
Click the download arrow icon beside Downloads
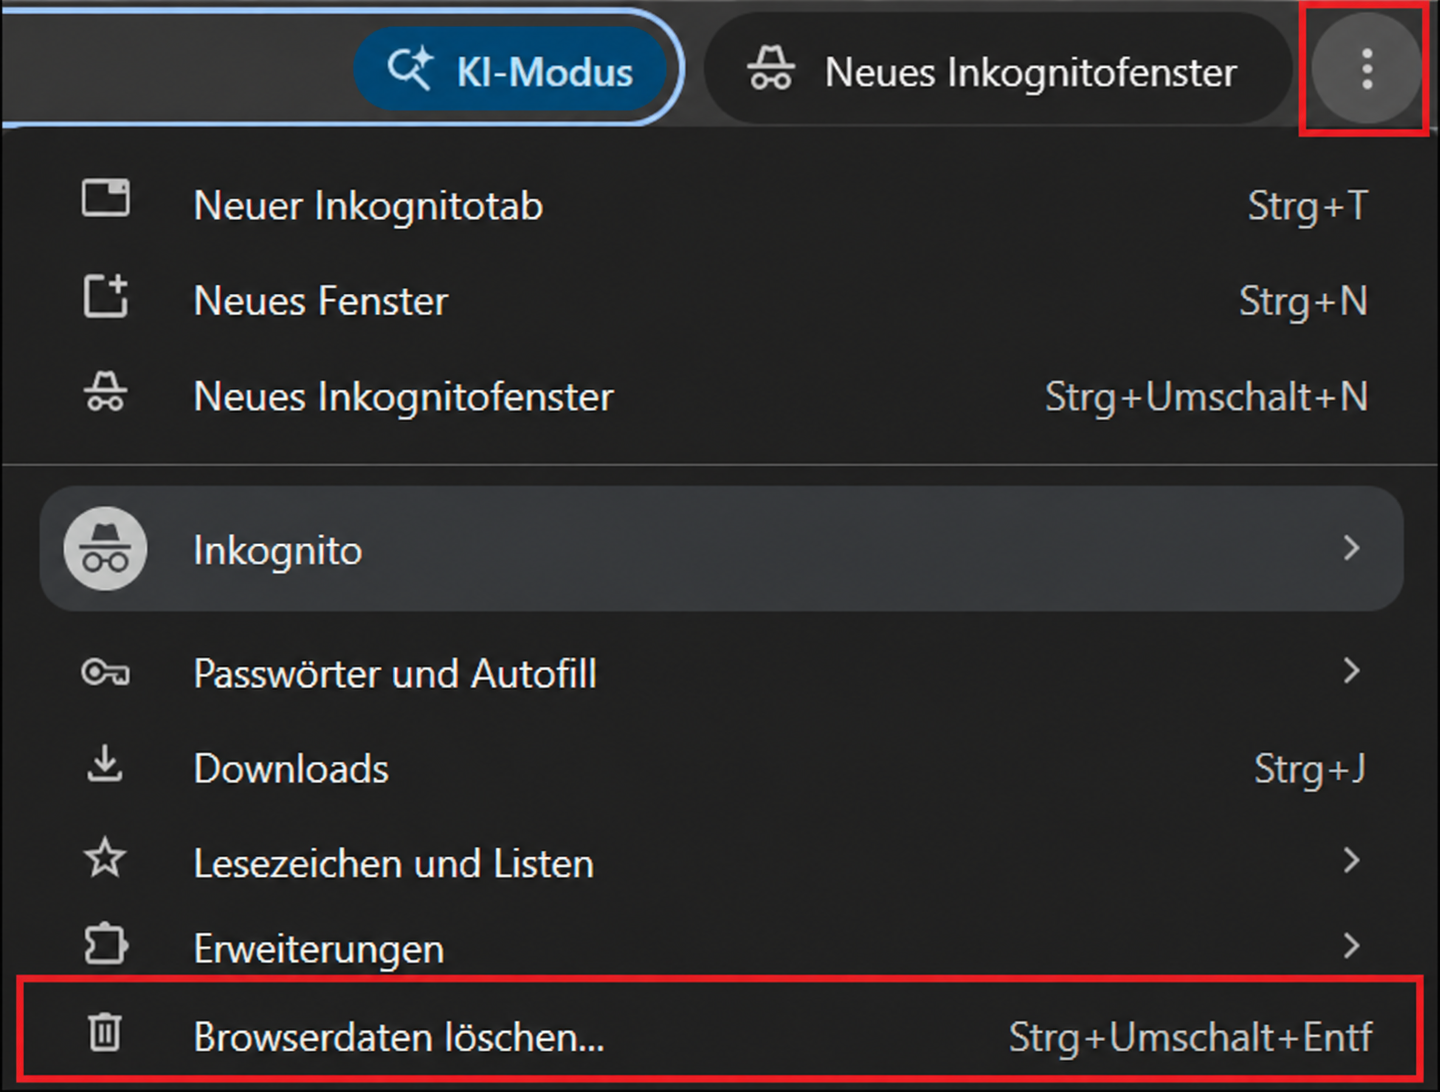(x=104, y=764)
